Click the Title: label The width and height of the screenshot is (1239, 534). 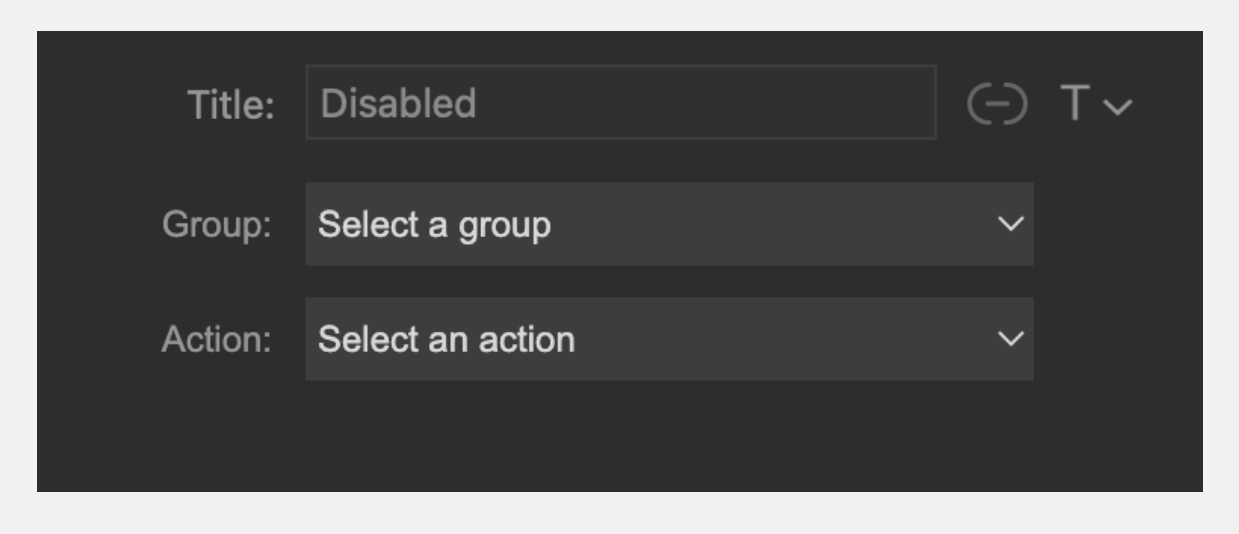tap(231, 105)
